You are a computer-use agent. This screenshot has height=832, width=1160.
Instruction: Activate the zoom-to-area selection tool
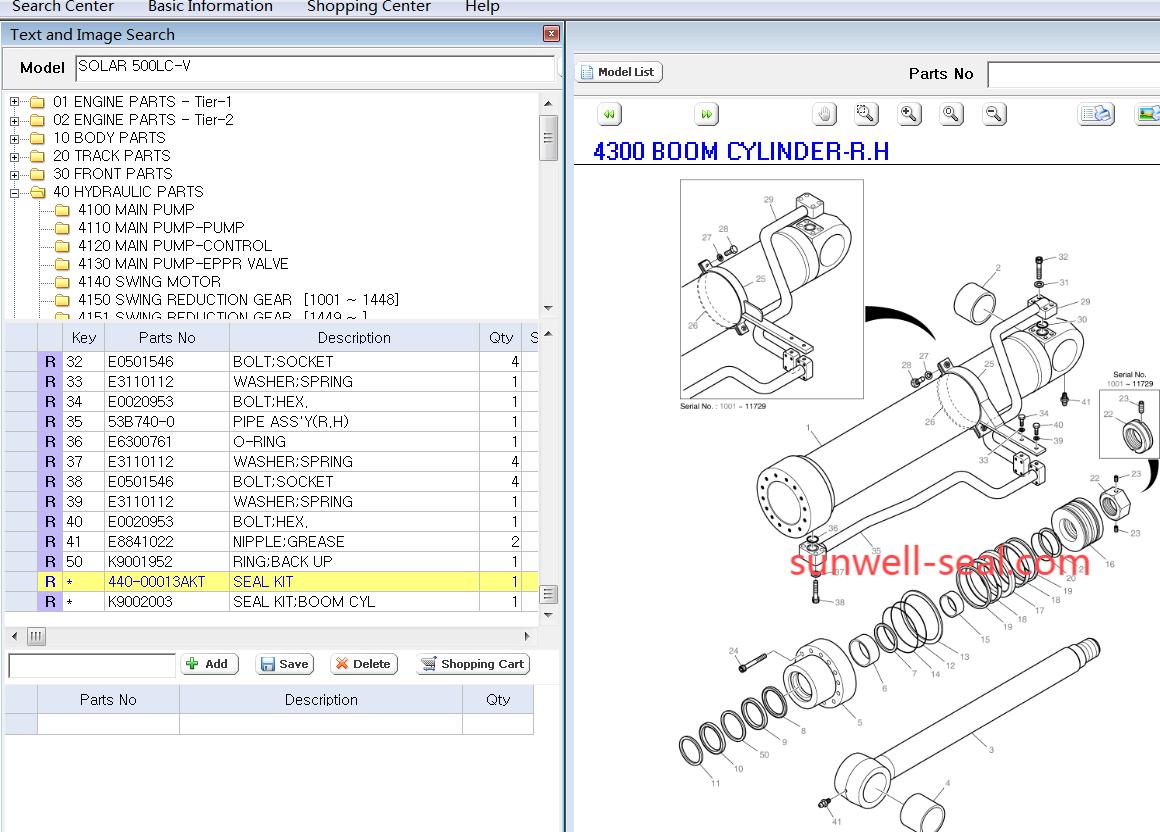point(866,114)
